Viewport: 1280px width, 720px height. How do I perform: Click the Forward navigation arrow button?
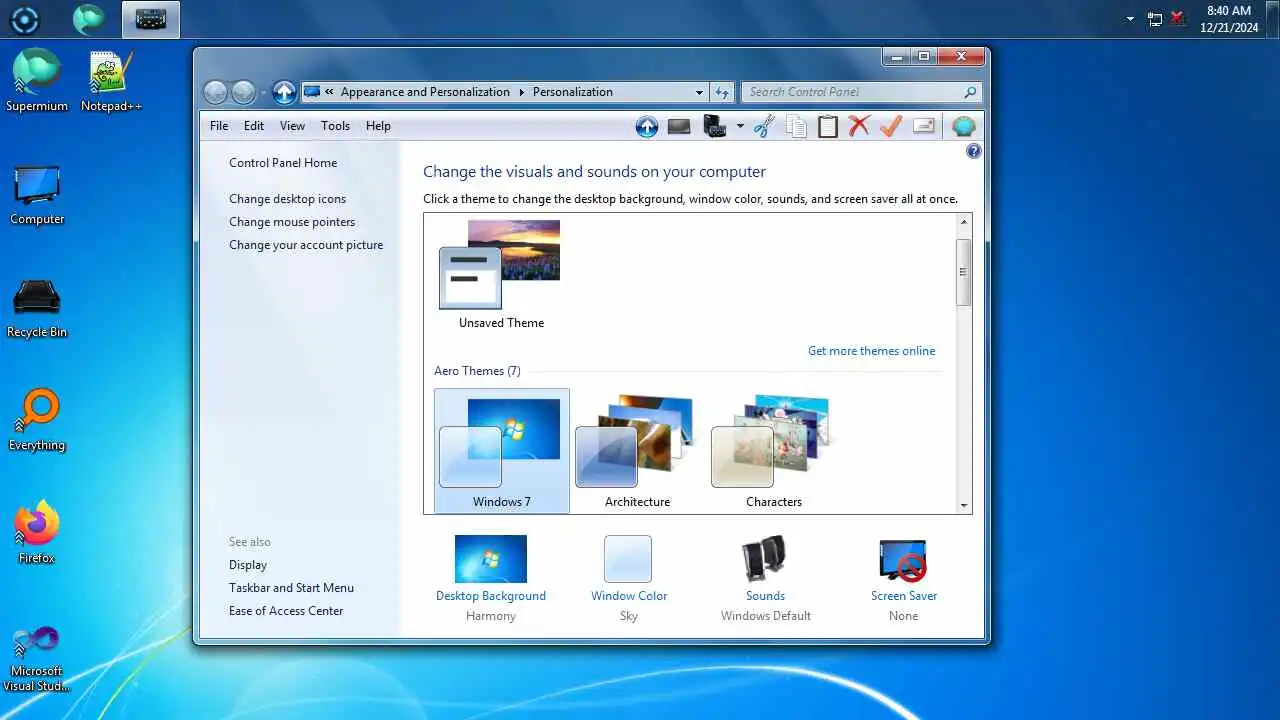point(243,92)
